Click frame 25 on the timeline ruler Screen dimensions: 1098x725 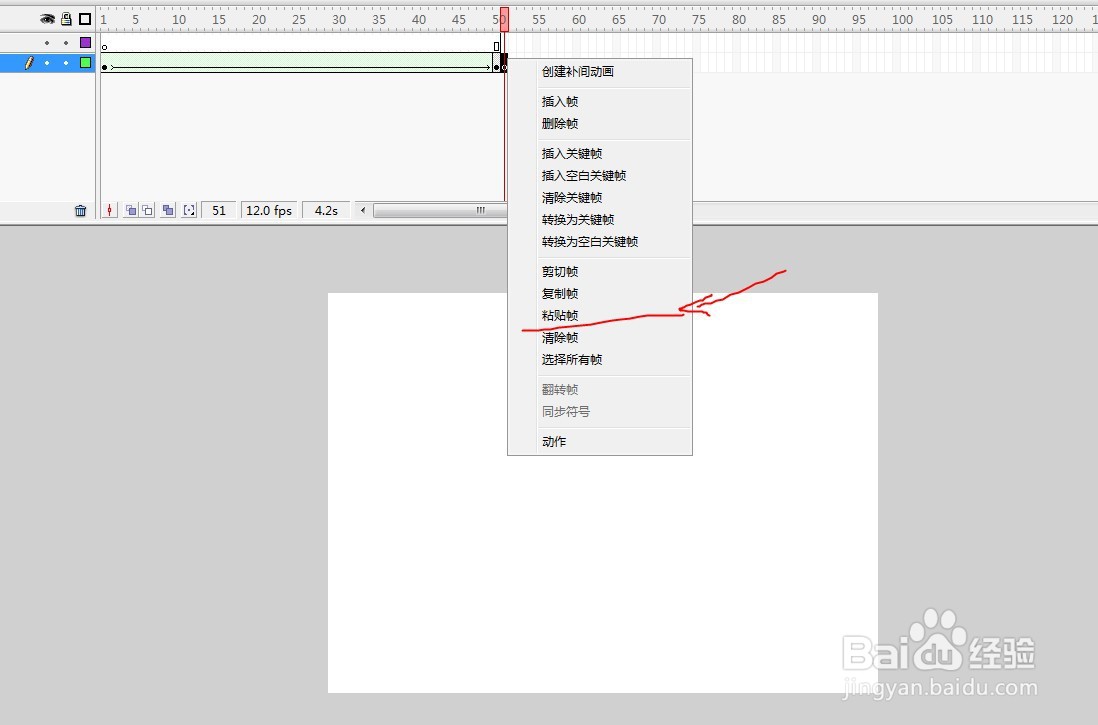tap(299, 20)
